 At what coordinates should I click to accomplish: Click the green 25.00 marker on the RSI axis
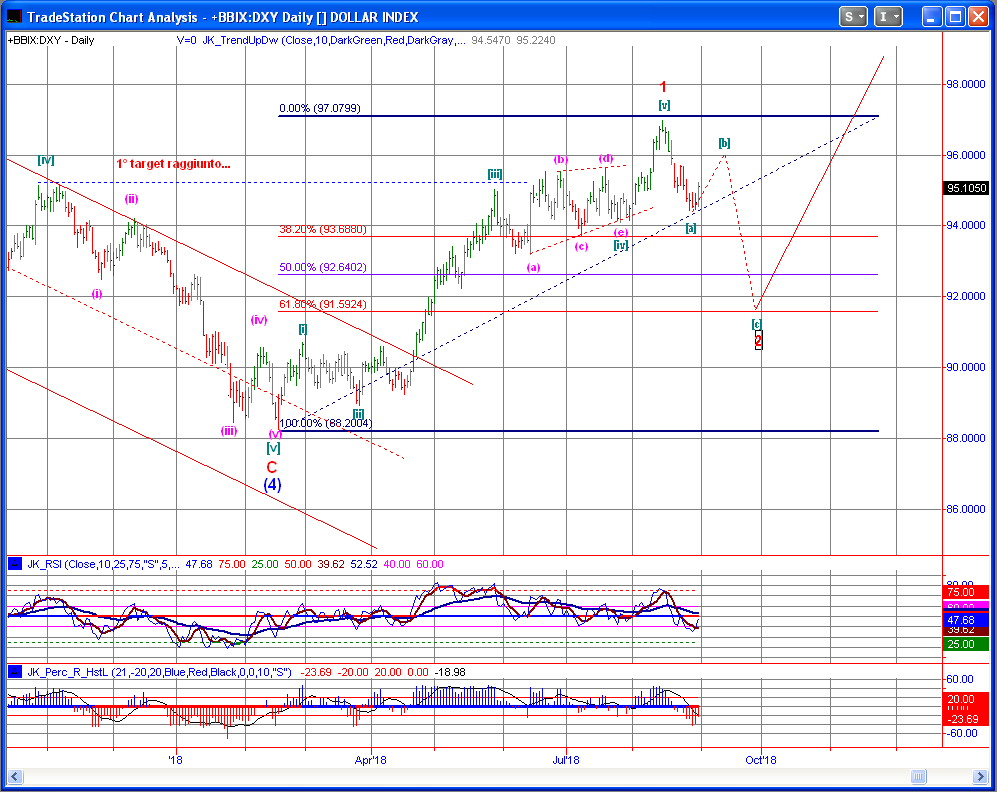966,644
